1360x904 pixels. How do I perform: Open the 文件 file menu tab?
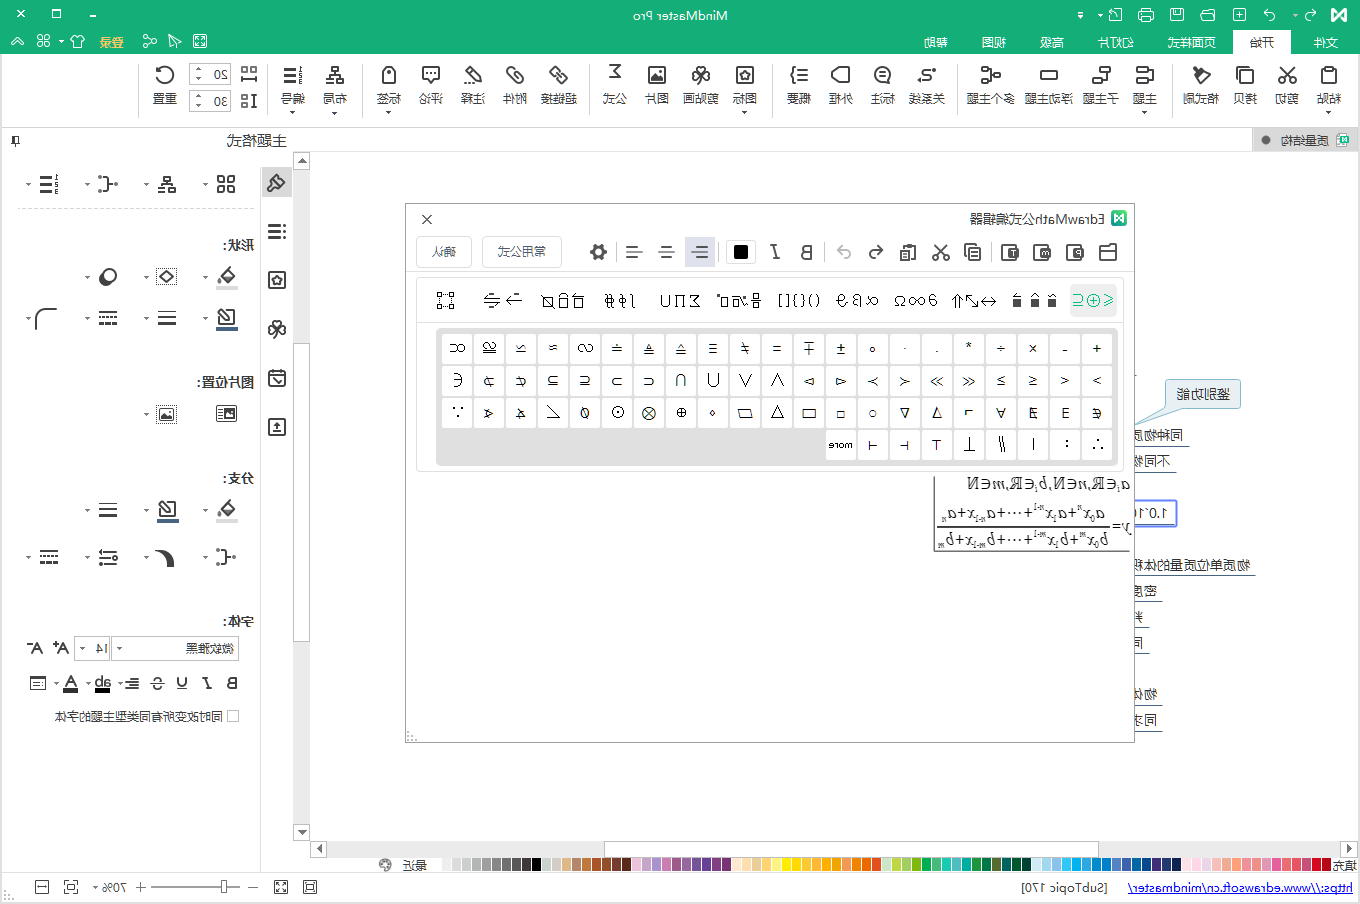click(x=1325, y=42)
